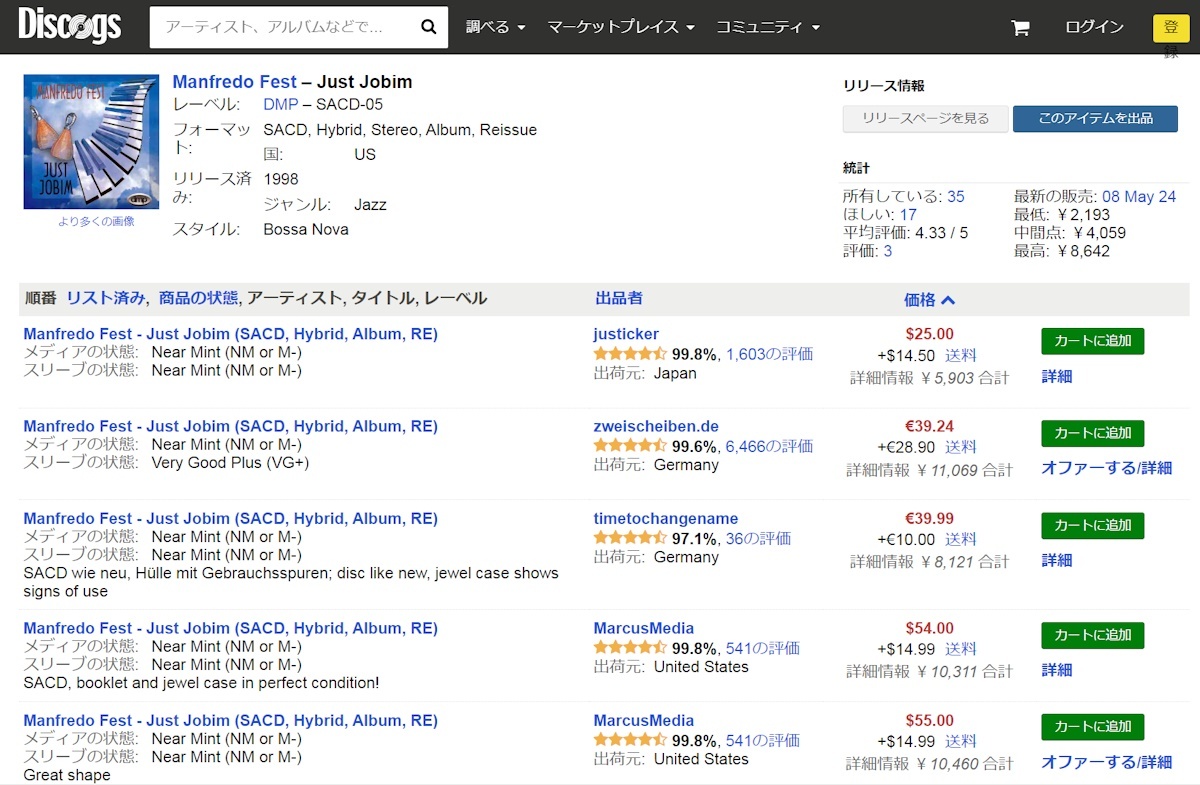Open the コミュニティ dropdown menu
The width and height of the screenshot is (1200, 785).
point(767,27)
